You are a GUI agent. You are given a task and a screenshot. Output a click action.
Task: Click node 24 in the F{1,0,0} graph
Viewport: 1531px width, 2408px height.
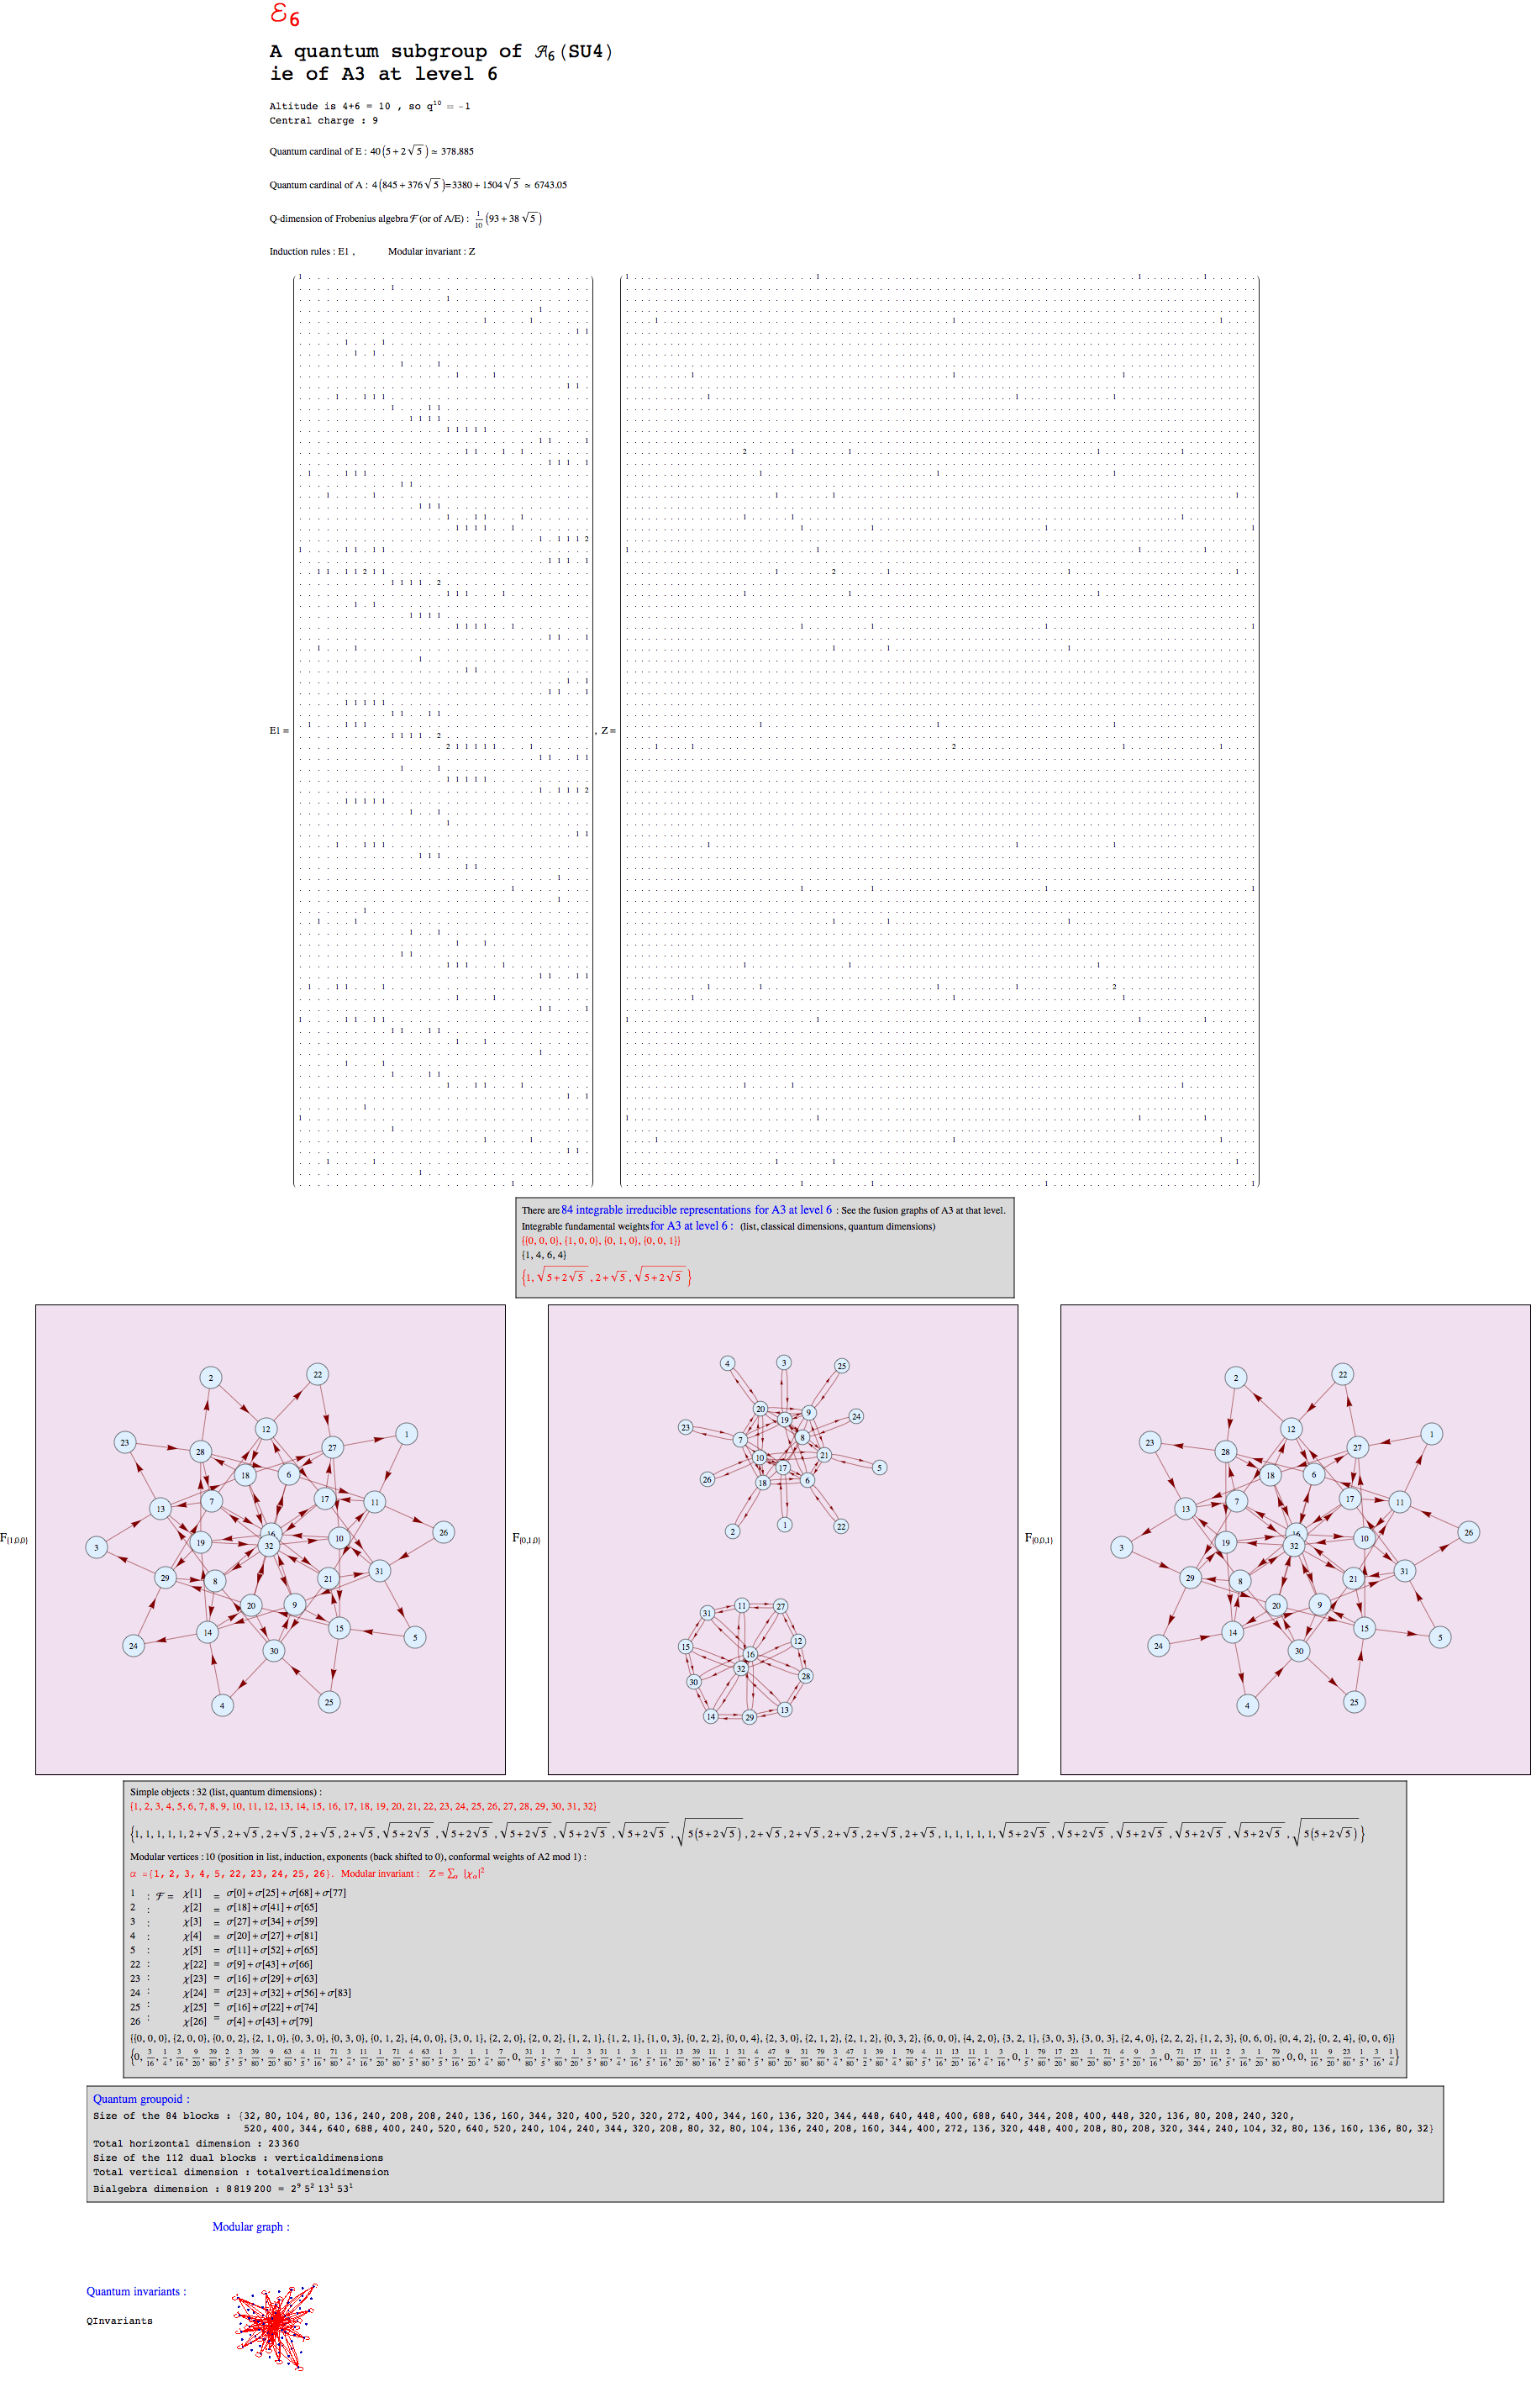(133, 1646)
